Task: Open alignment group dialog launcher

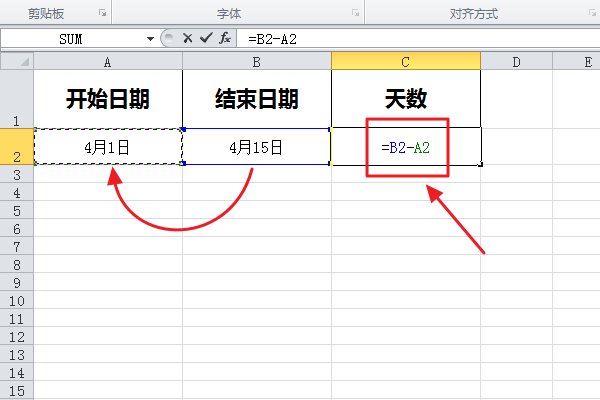Action: (591, 14)
